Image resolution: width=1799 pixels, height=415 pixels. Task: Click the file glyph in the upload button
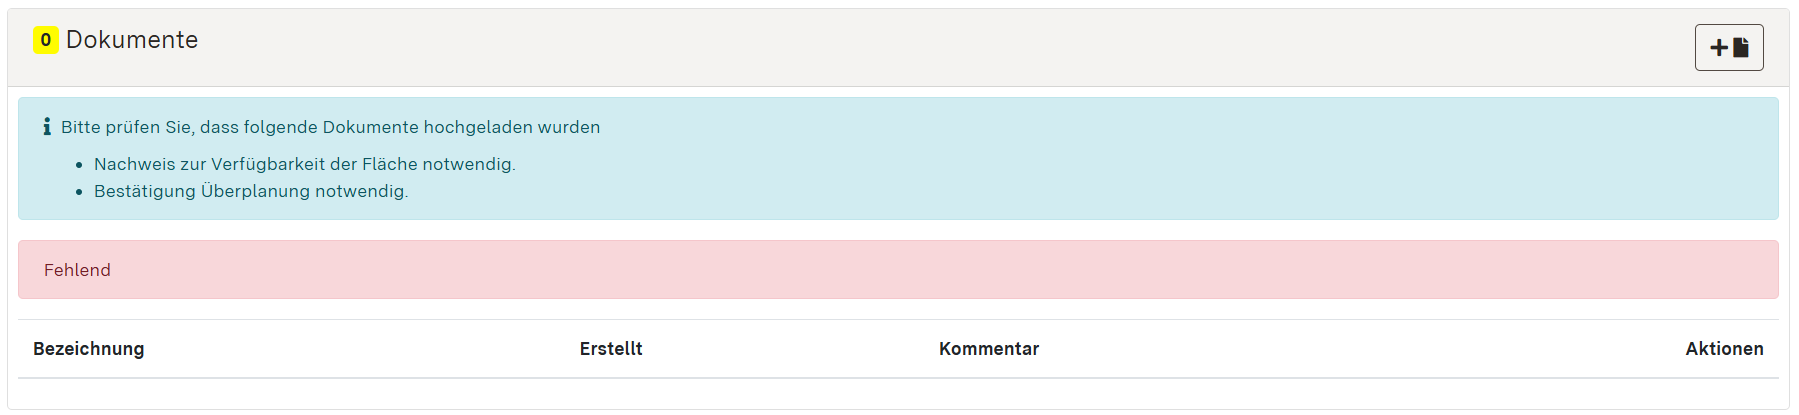click(1741, 47)
